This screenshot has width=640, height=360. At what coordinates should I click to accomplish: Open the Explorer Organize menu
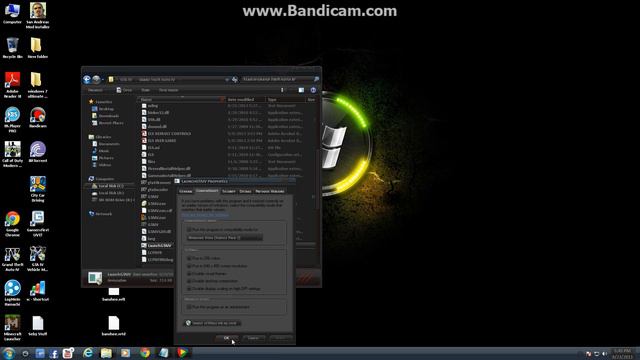click(96, 90)
